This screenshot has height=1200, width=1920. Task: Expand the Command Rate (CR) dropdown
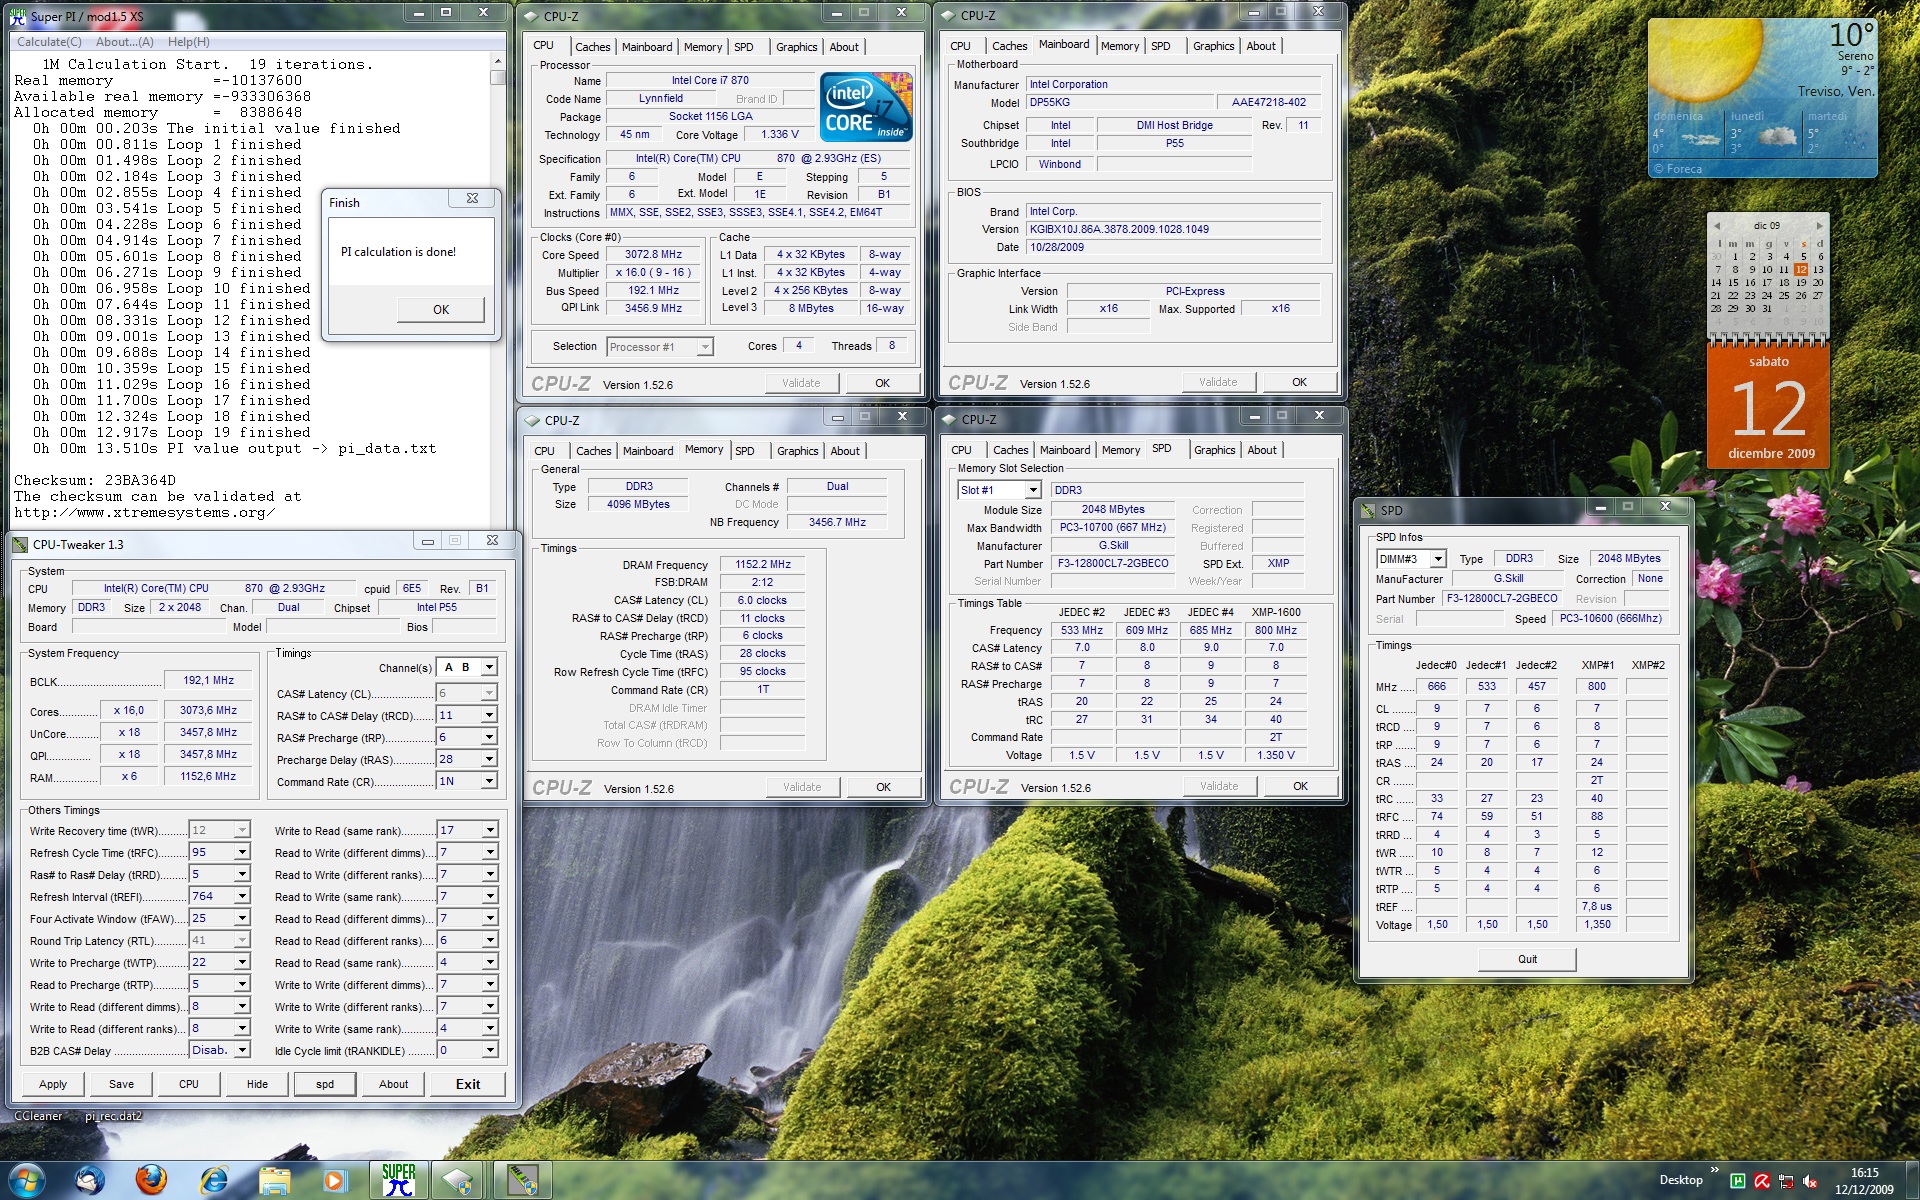[x=489, y=781]
